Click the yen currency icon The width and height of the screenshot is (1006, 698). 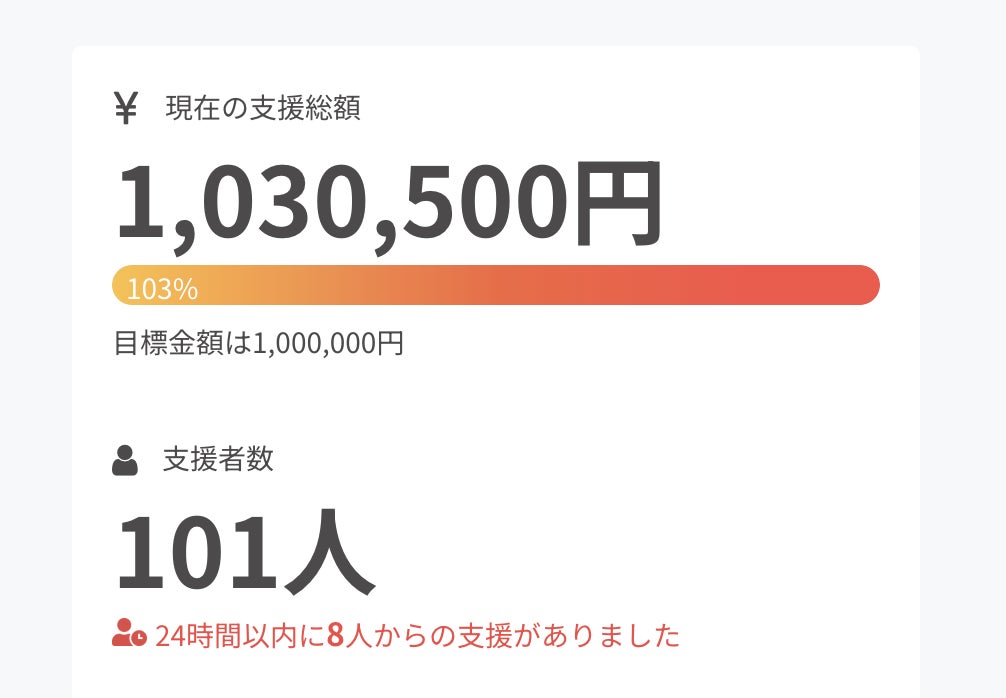(x=125, y=108)
